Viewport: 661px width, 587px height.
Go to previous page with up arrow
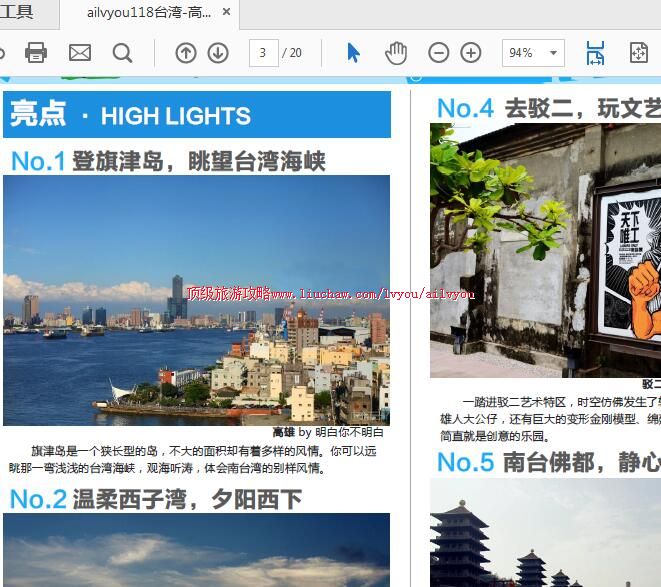tap(185, 53)
